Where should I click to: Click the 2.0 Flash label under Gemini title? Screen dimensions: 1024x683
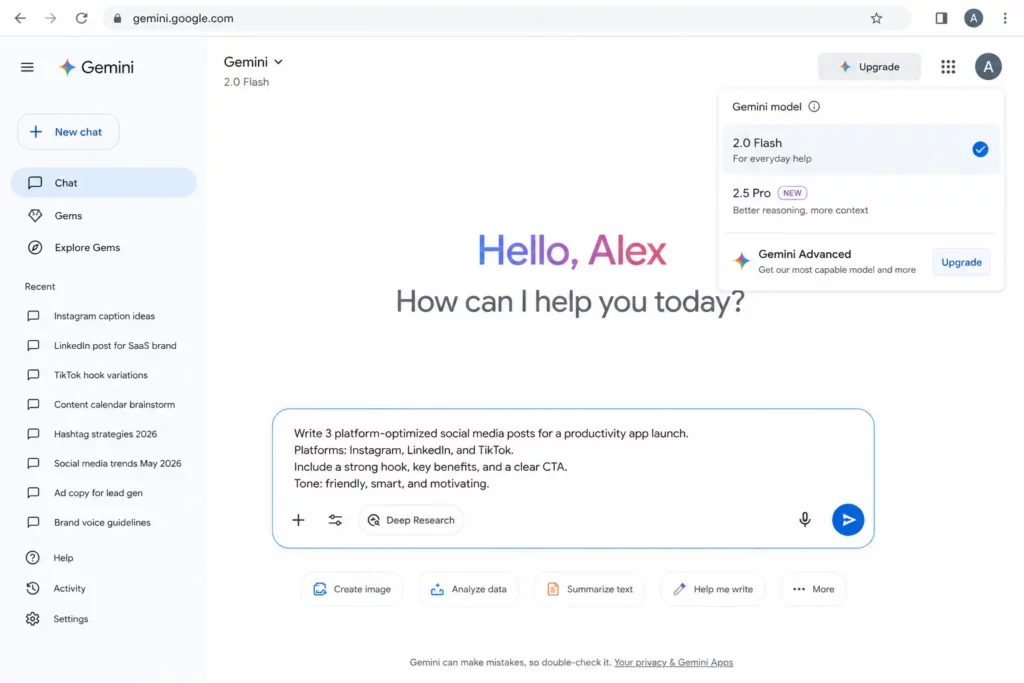point(246,82)
